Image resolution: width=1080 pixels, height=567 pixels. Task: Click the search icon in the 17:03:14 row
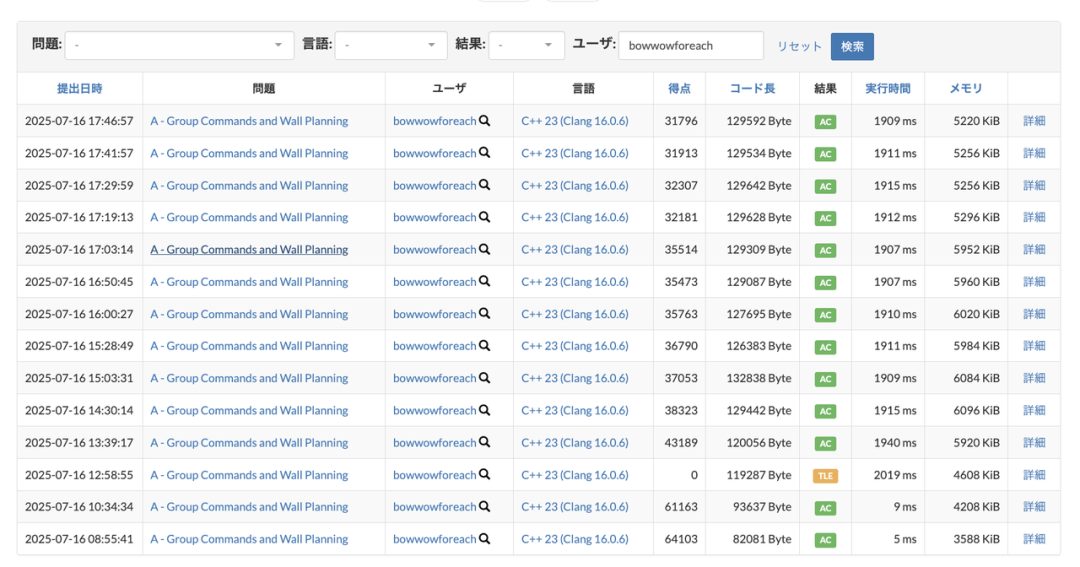tap(485, 249)
